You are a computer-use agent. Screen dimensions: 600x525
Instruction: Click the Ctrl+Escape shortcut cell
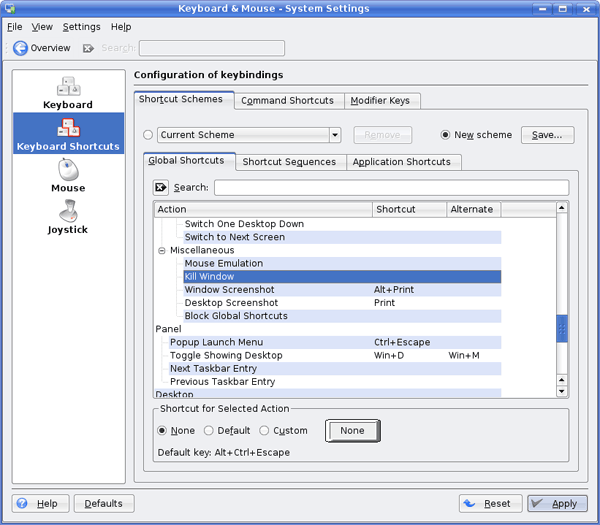[402, 342]
